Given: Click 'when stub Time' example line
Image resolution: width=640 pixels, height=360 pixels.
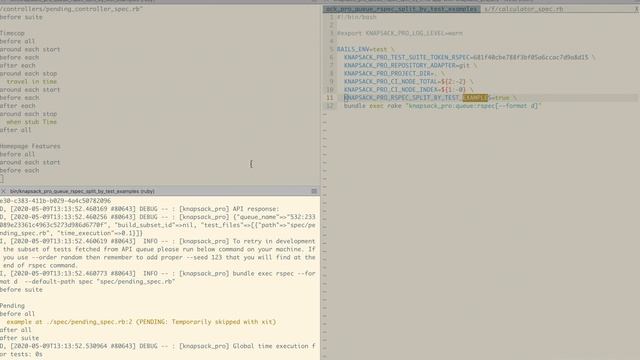Looking at the screenshot, I should click(32, 122).
